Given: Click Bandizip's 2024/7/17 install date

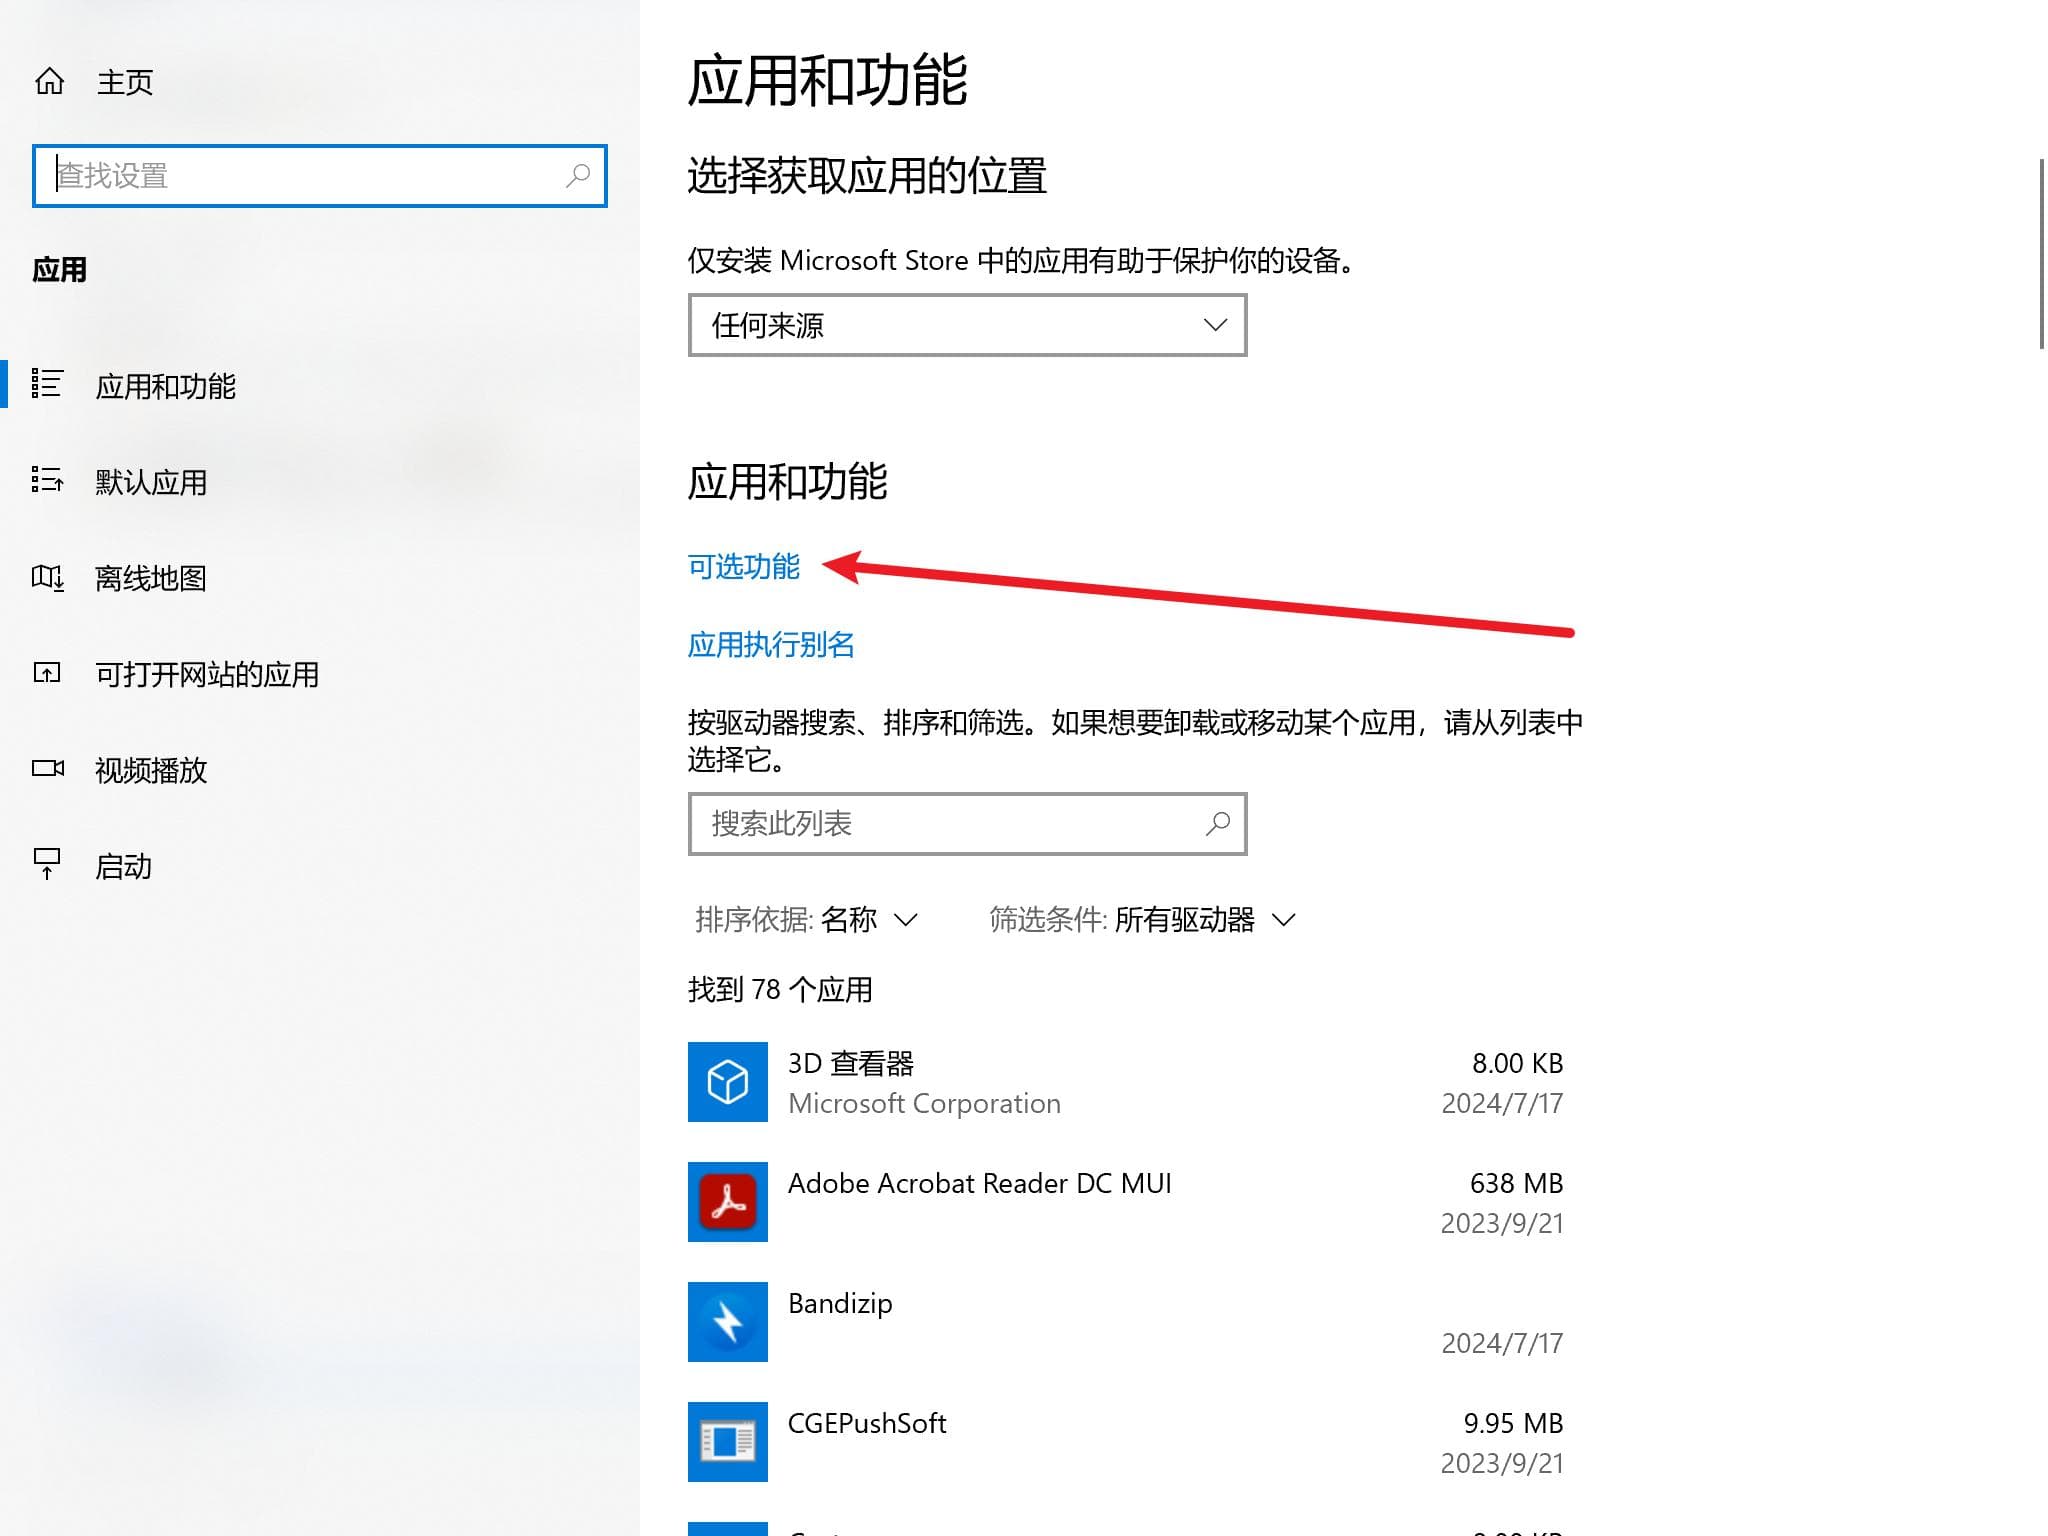Looking at the screenshot, I should 1502,1343.
